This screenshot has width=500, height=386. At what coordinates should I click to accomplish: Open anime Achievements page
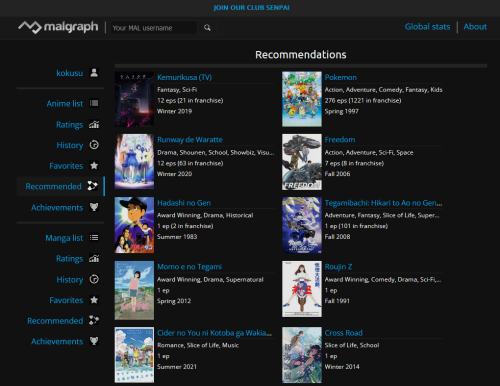(57, 208)
